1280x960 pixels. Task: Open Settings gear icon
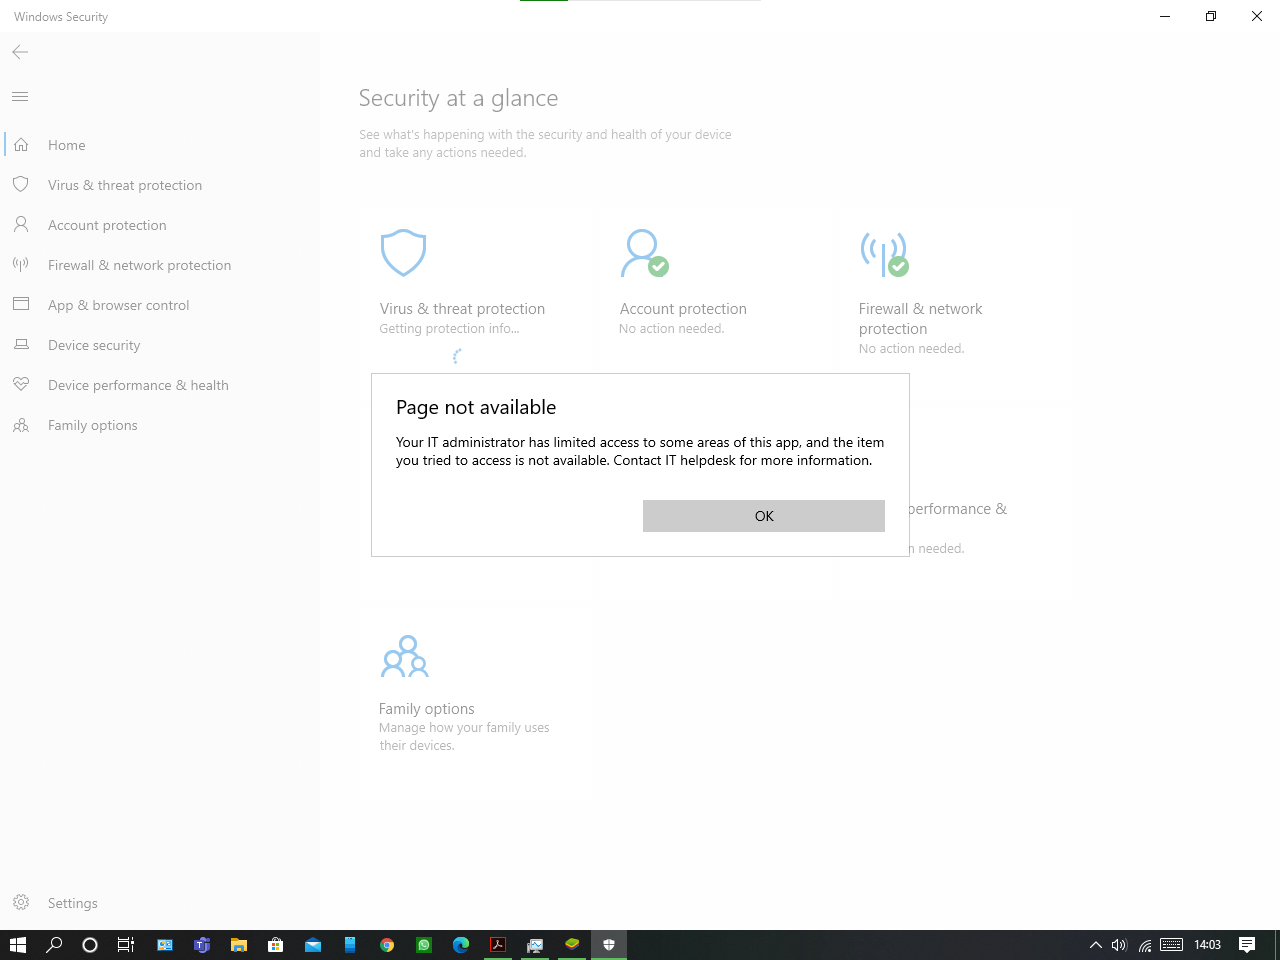[21, 902]
